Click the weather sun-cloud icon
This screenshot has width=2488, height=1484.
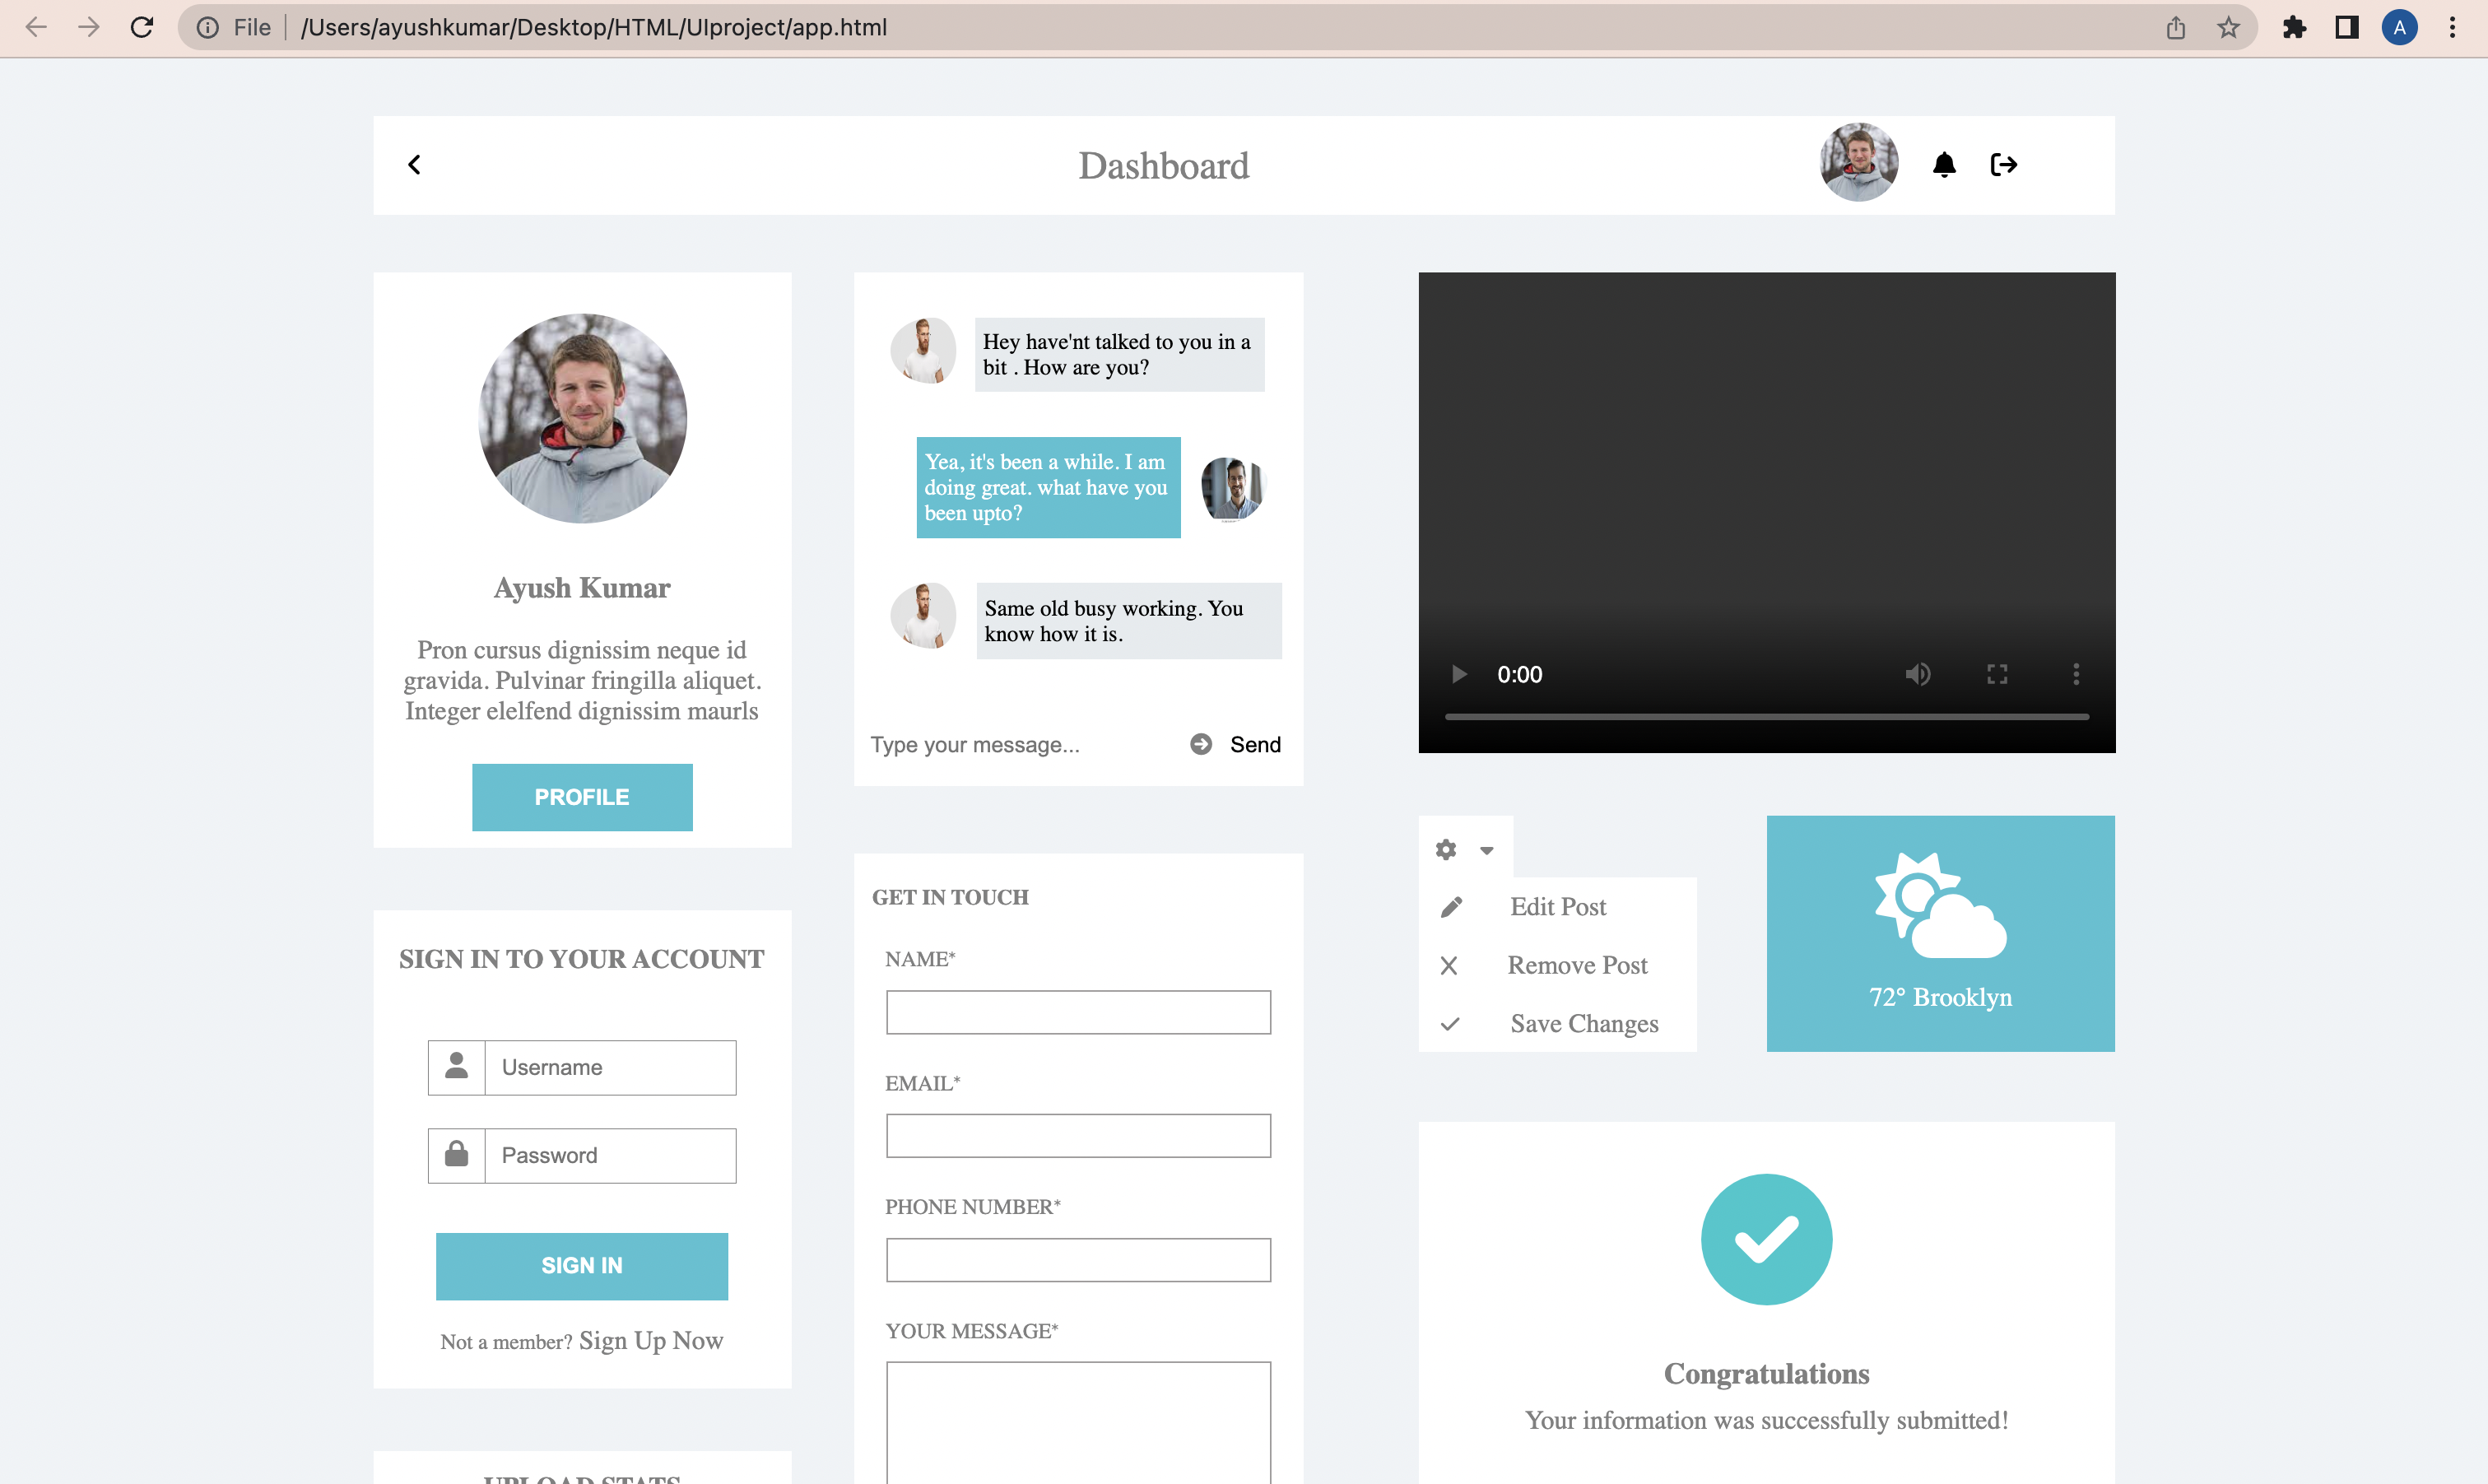pyautogui.click(x=1940, y=906)
